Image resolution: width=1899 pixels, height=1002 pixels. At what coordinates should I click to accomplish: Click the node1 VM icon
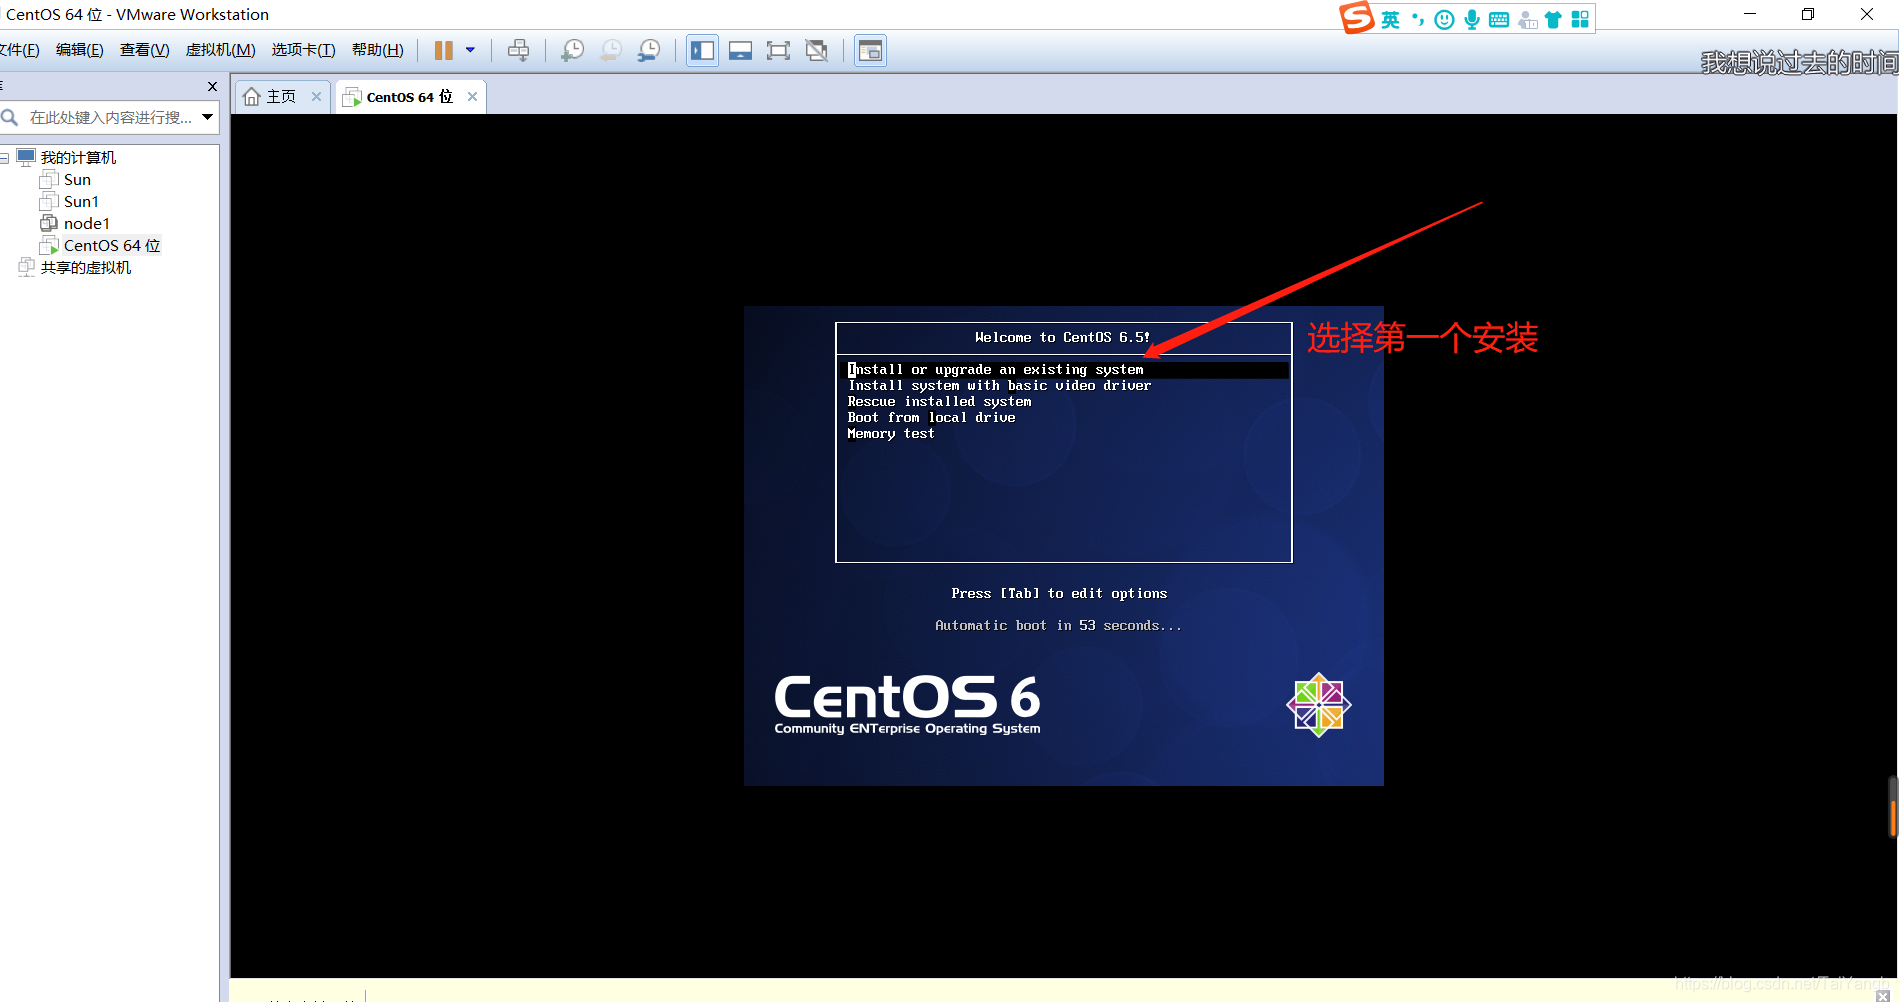pyautogui.click(x=49, y=223)
